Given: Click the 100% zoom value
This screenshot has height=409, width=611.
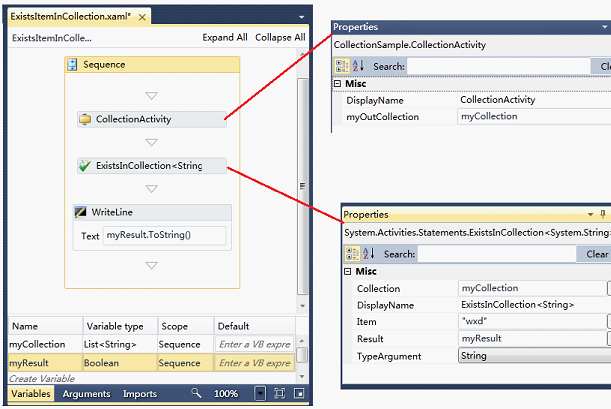Looking at the screenshot, I should (x=226, y=394).
